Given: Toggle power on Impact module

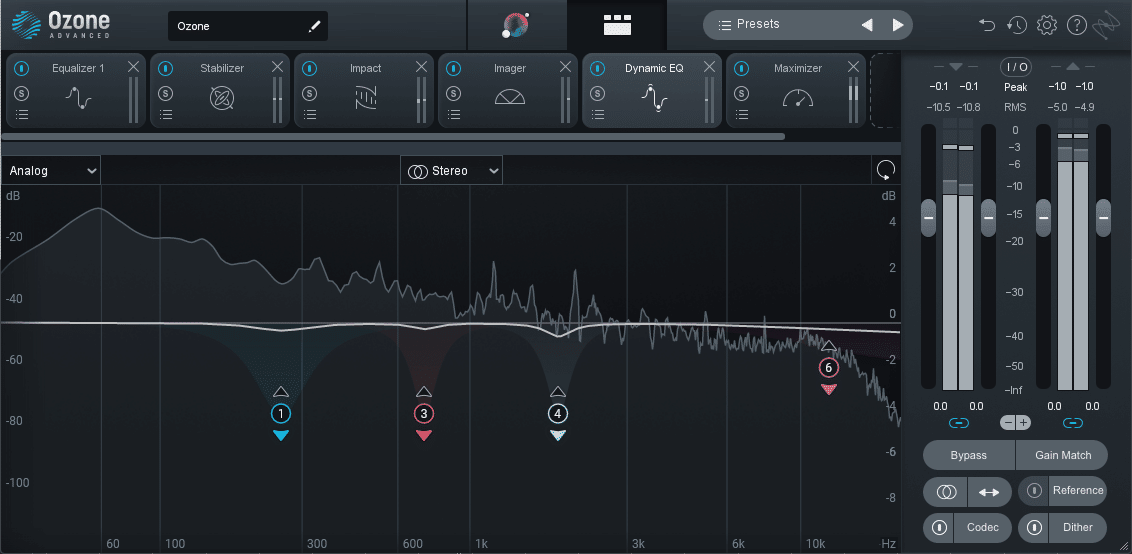Looking at the screenshot, I should (x=309, y=69).
